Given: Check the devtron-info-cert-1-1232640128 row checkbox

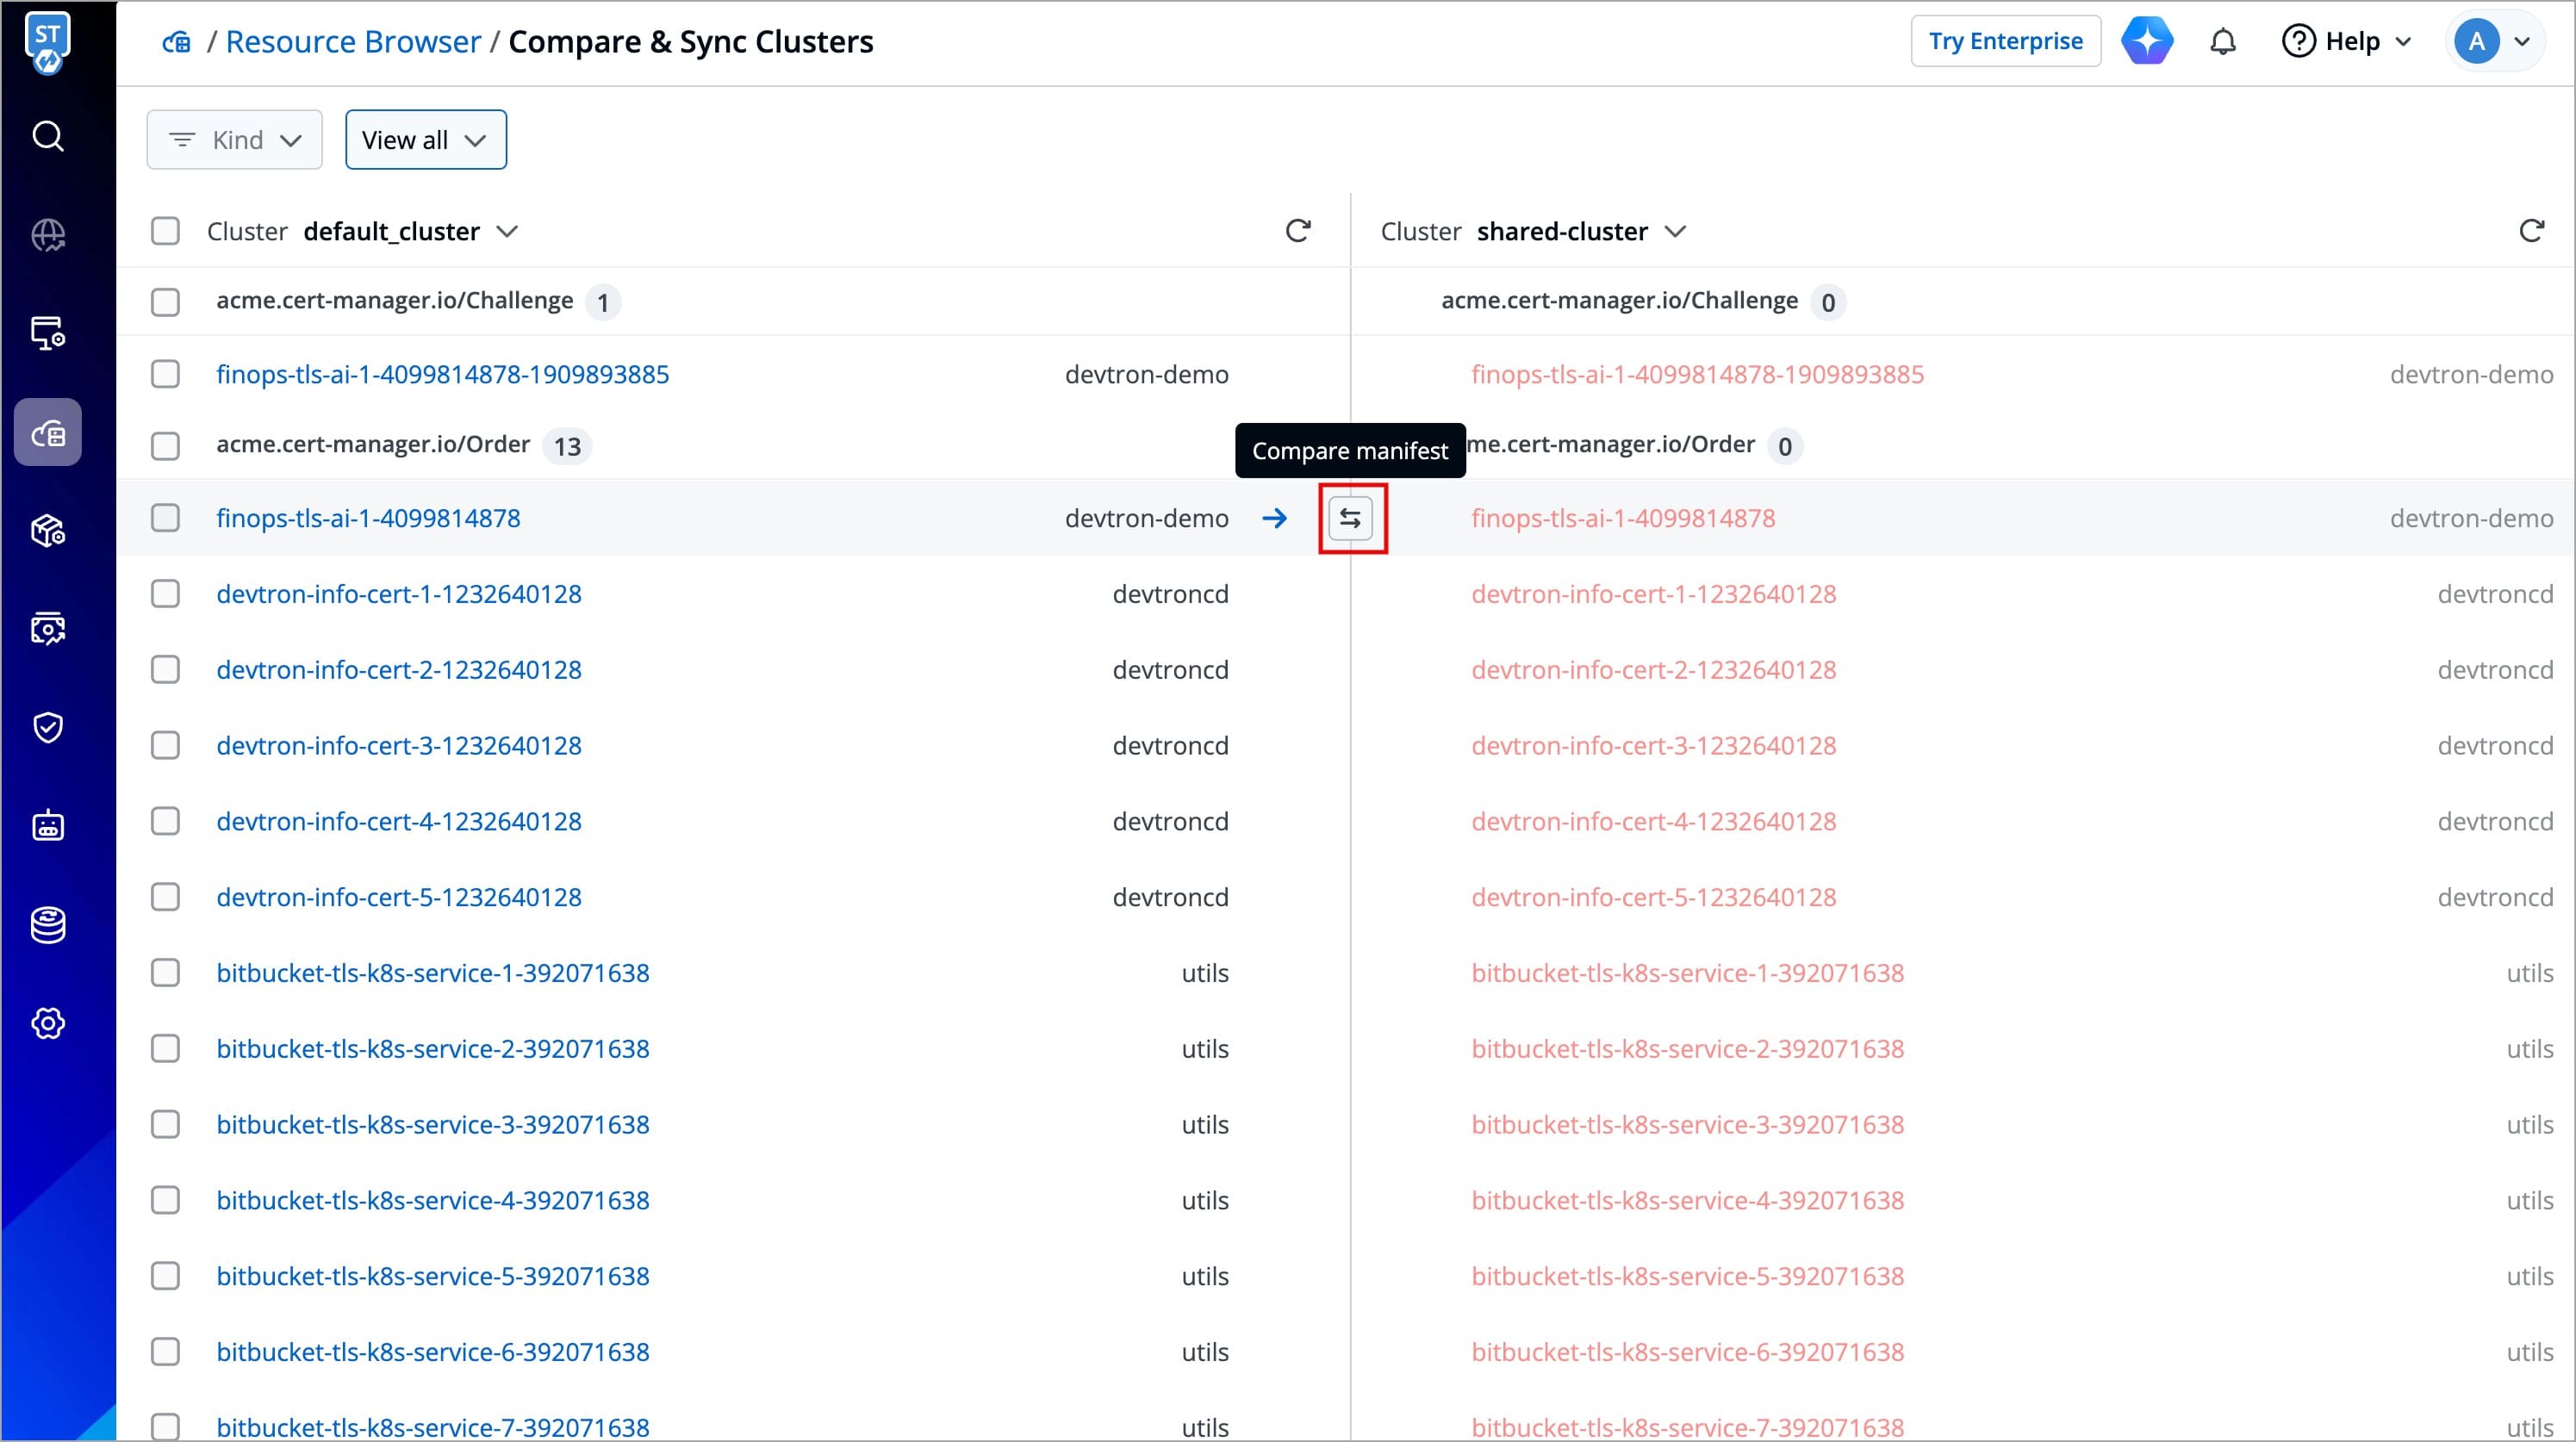Looking at the screenshot, I should (165, 594).
